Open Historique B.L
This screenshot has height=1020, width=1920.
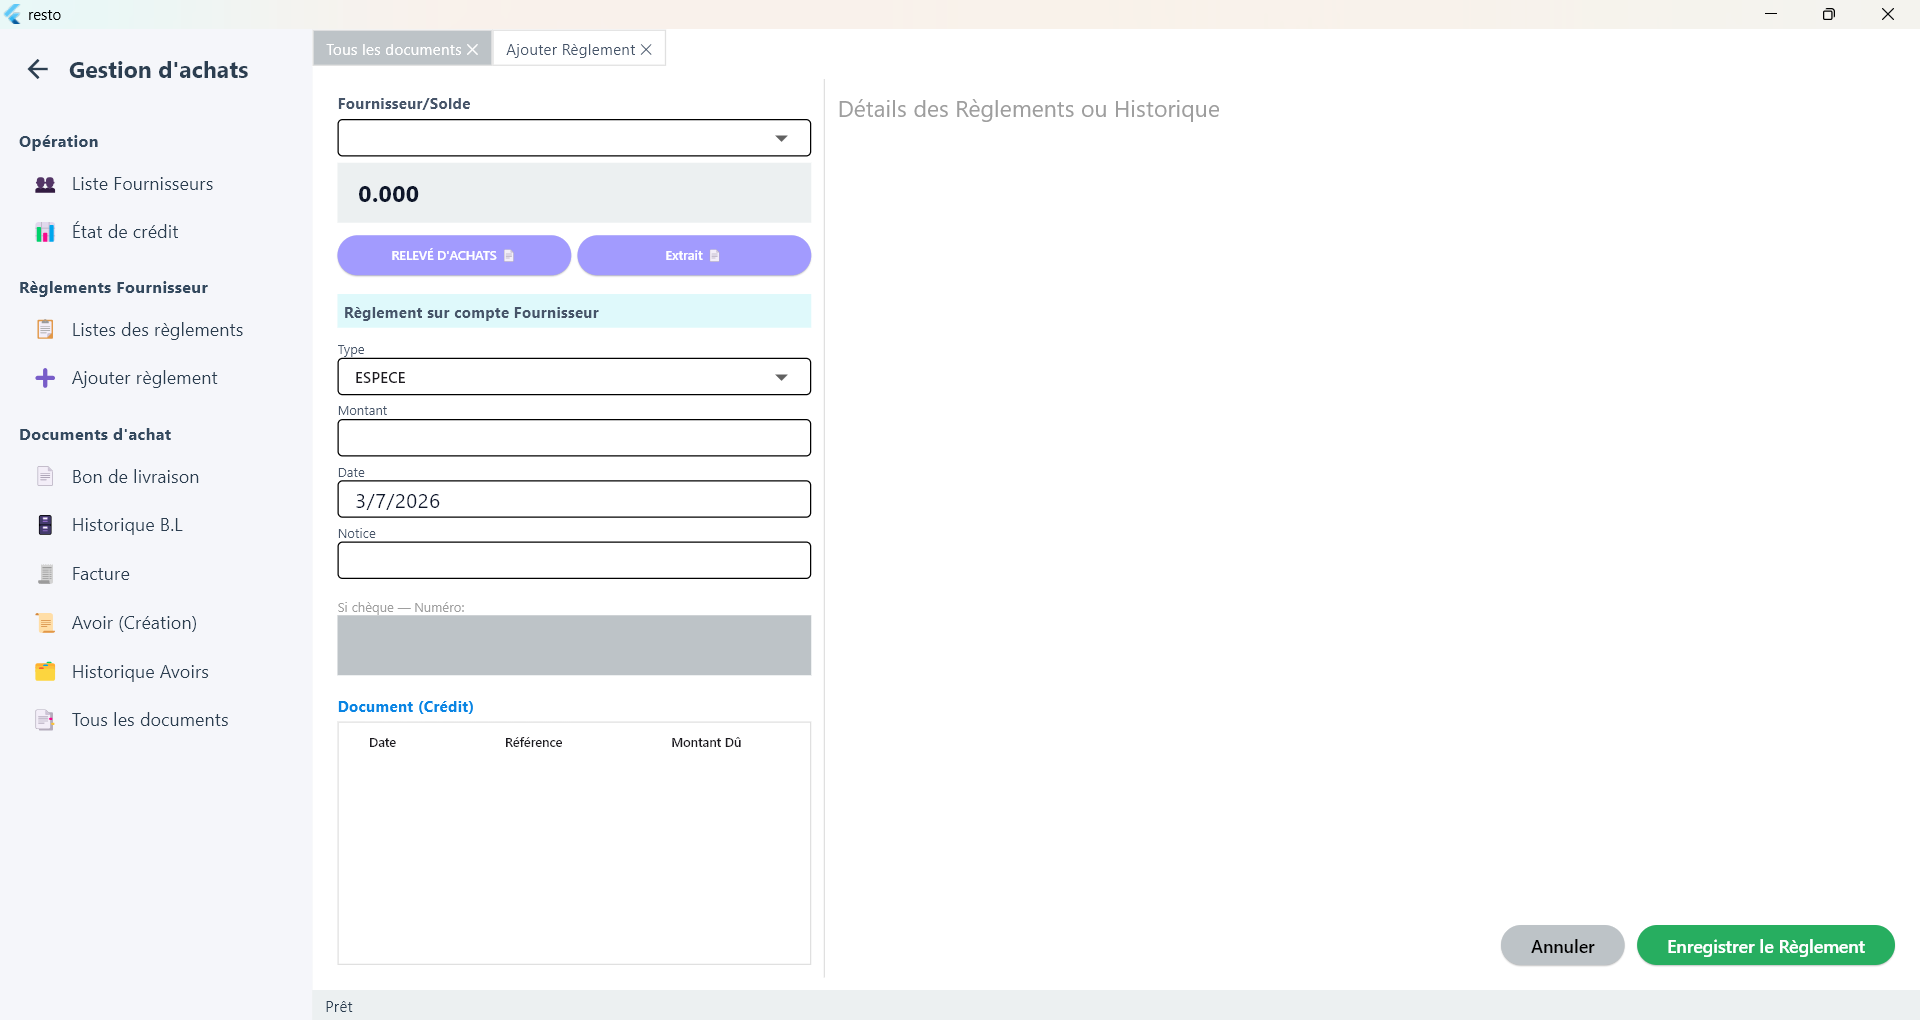[x=127, y=525]
